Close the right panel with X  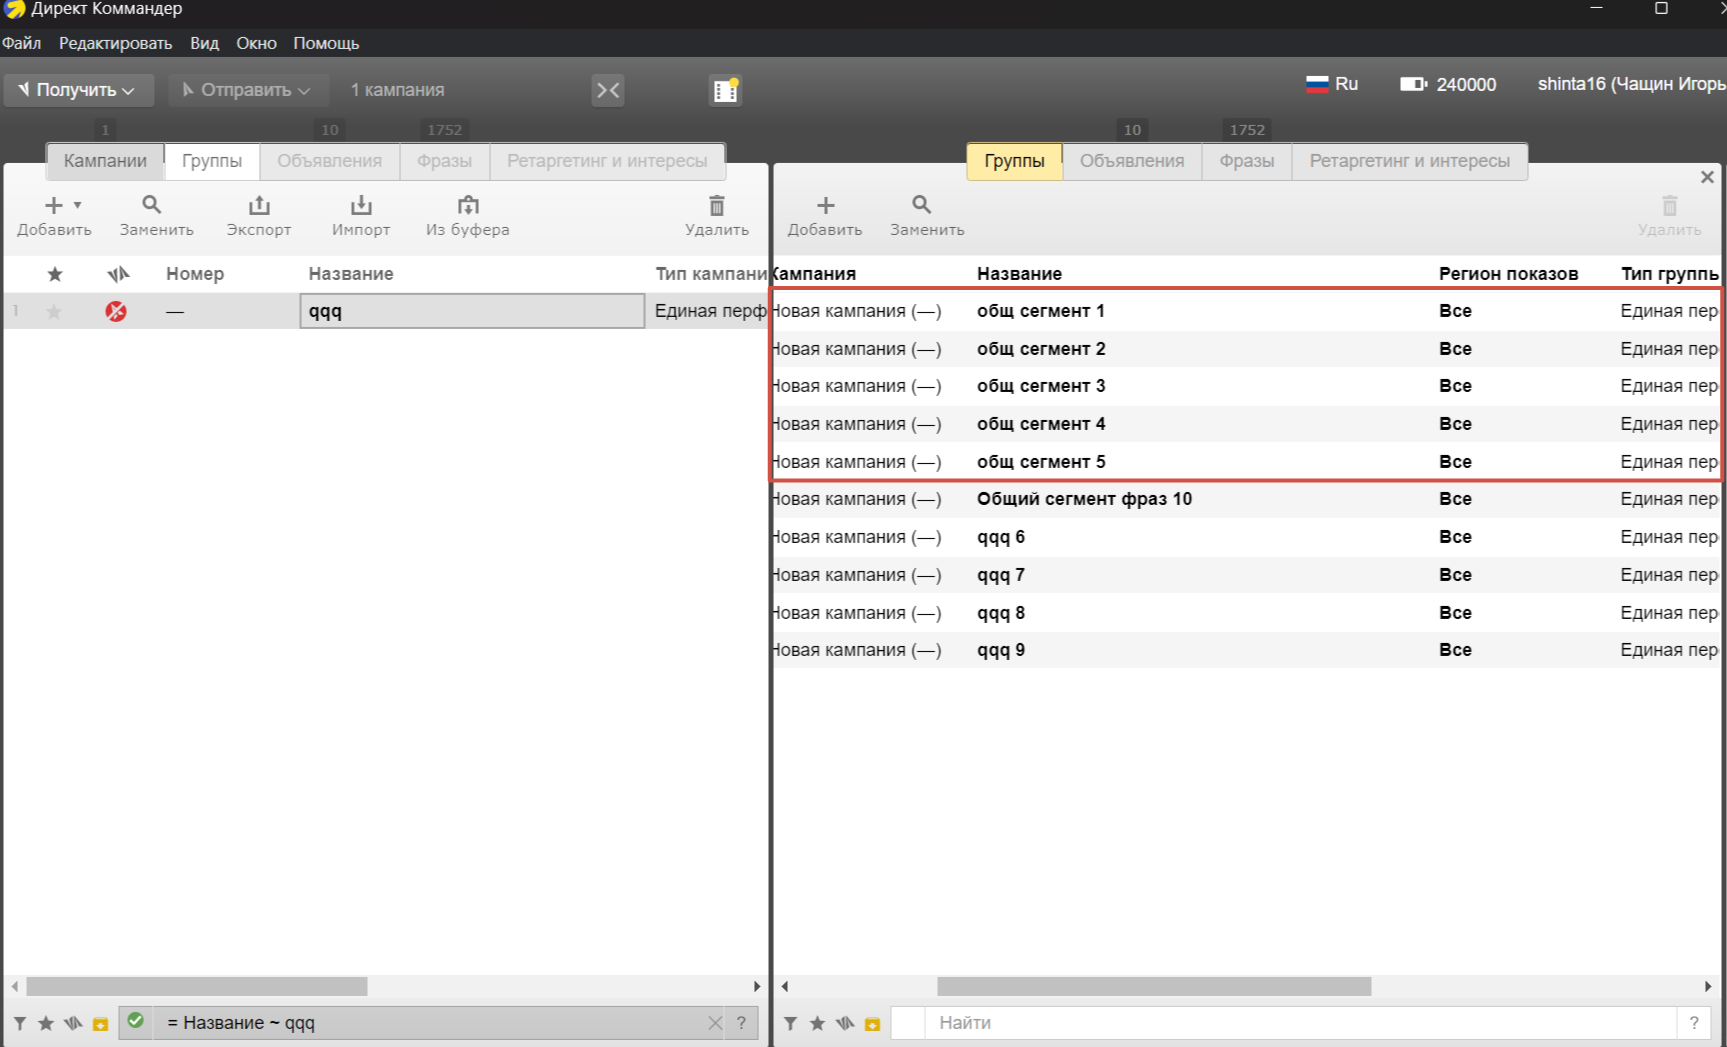coord(1707,177)
